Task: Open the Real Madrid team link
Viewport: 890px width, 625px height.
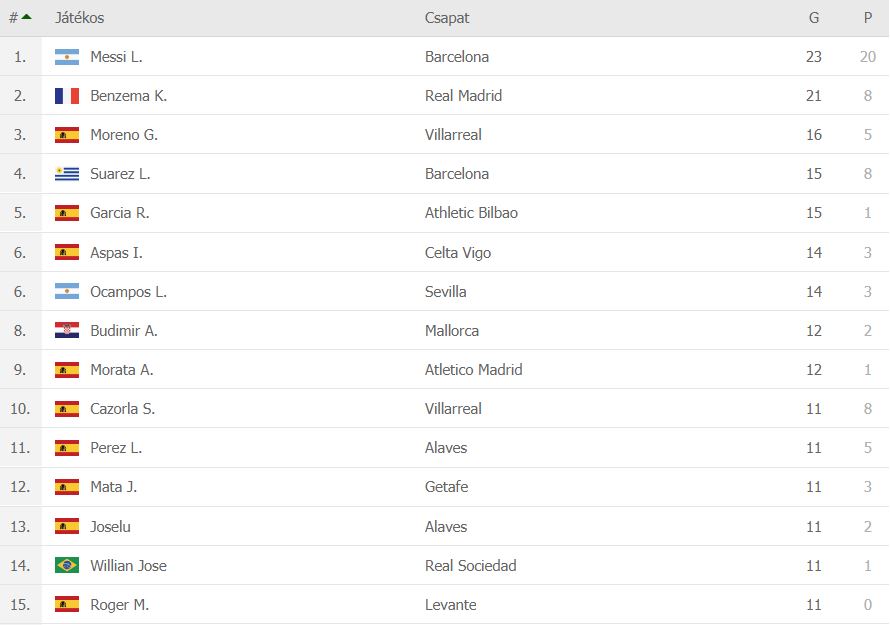Action: (x=463, y=96)
